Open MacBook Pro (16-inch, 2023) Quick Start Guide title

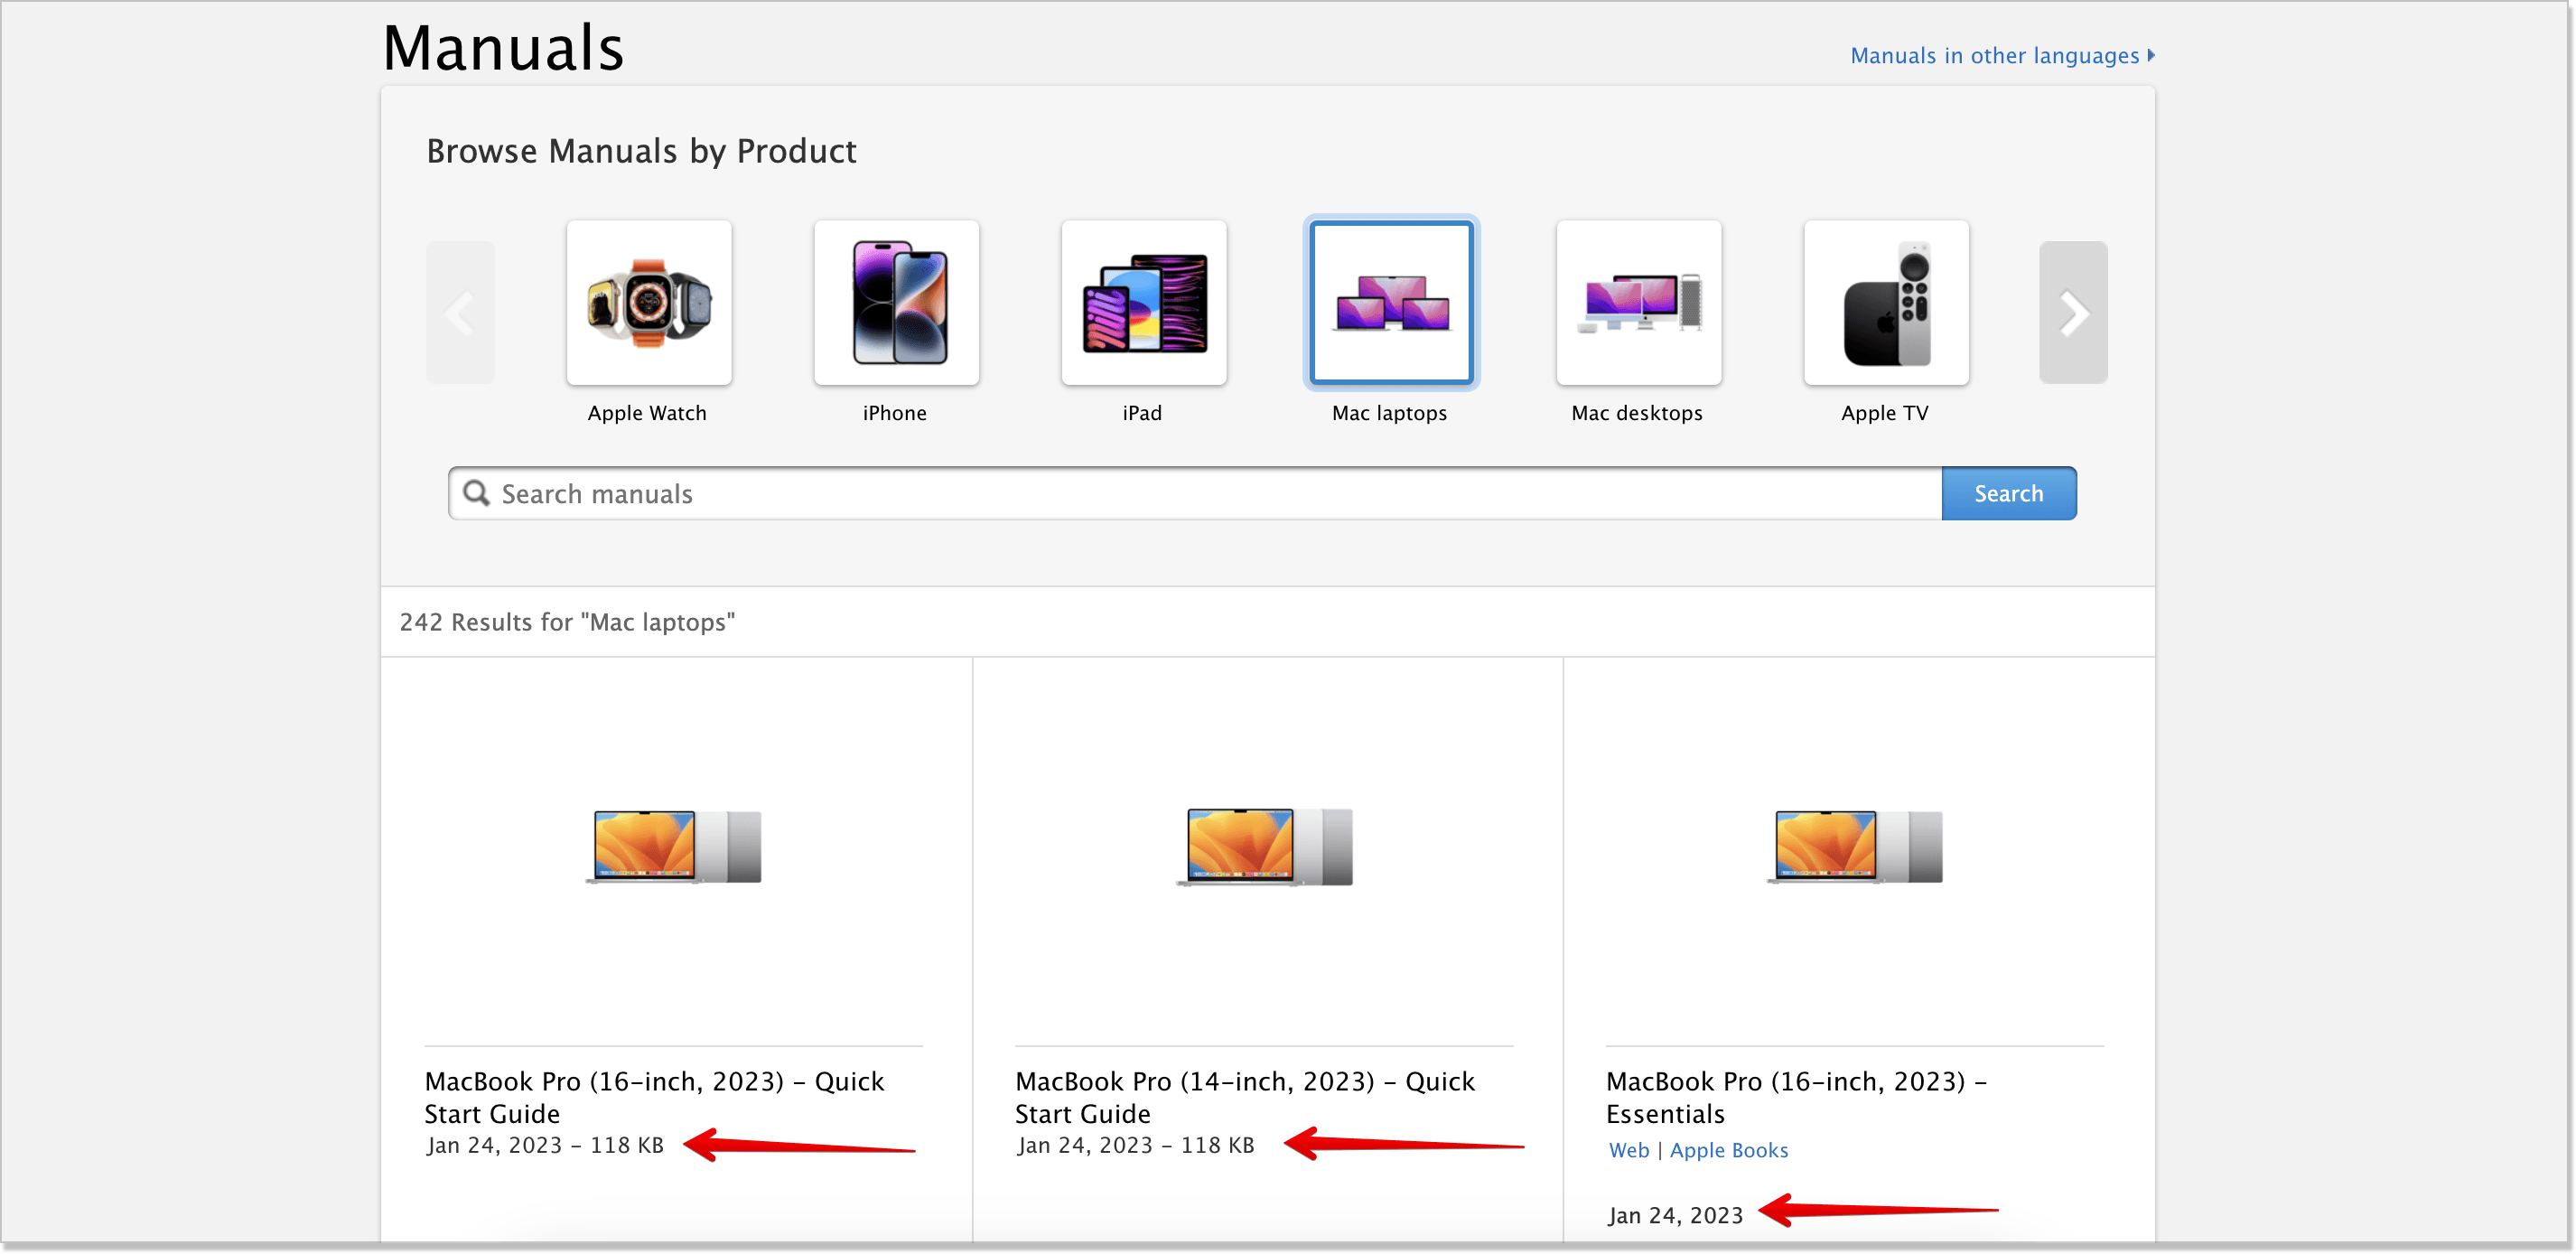click(x=654, y=1097)
